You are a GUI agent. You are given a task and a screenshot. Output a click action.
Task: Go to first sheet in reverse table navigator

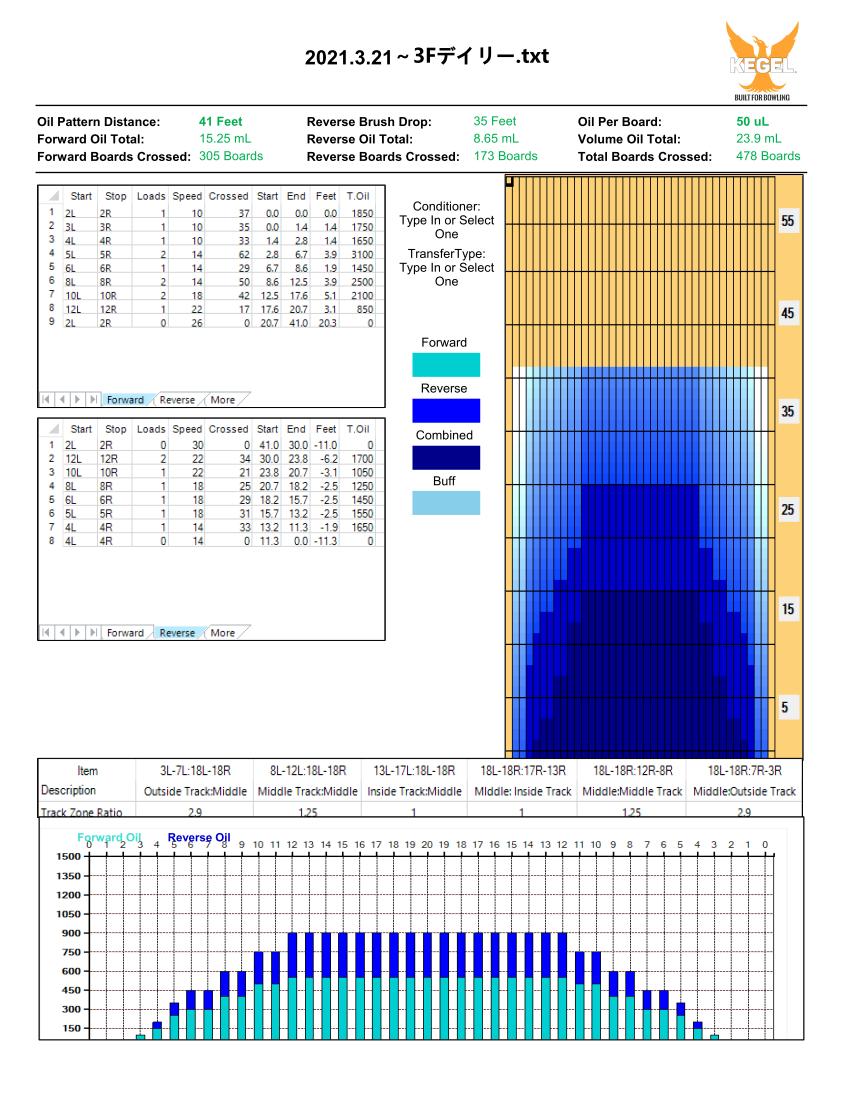click(46, 633)
